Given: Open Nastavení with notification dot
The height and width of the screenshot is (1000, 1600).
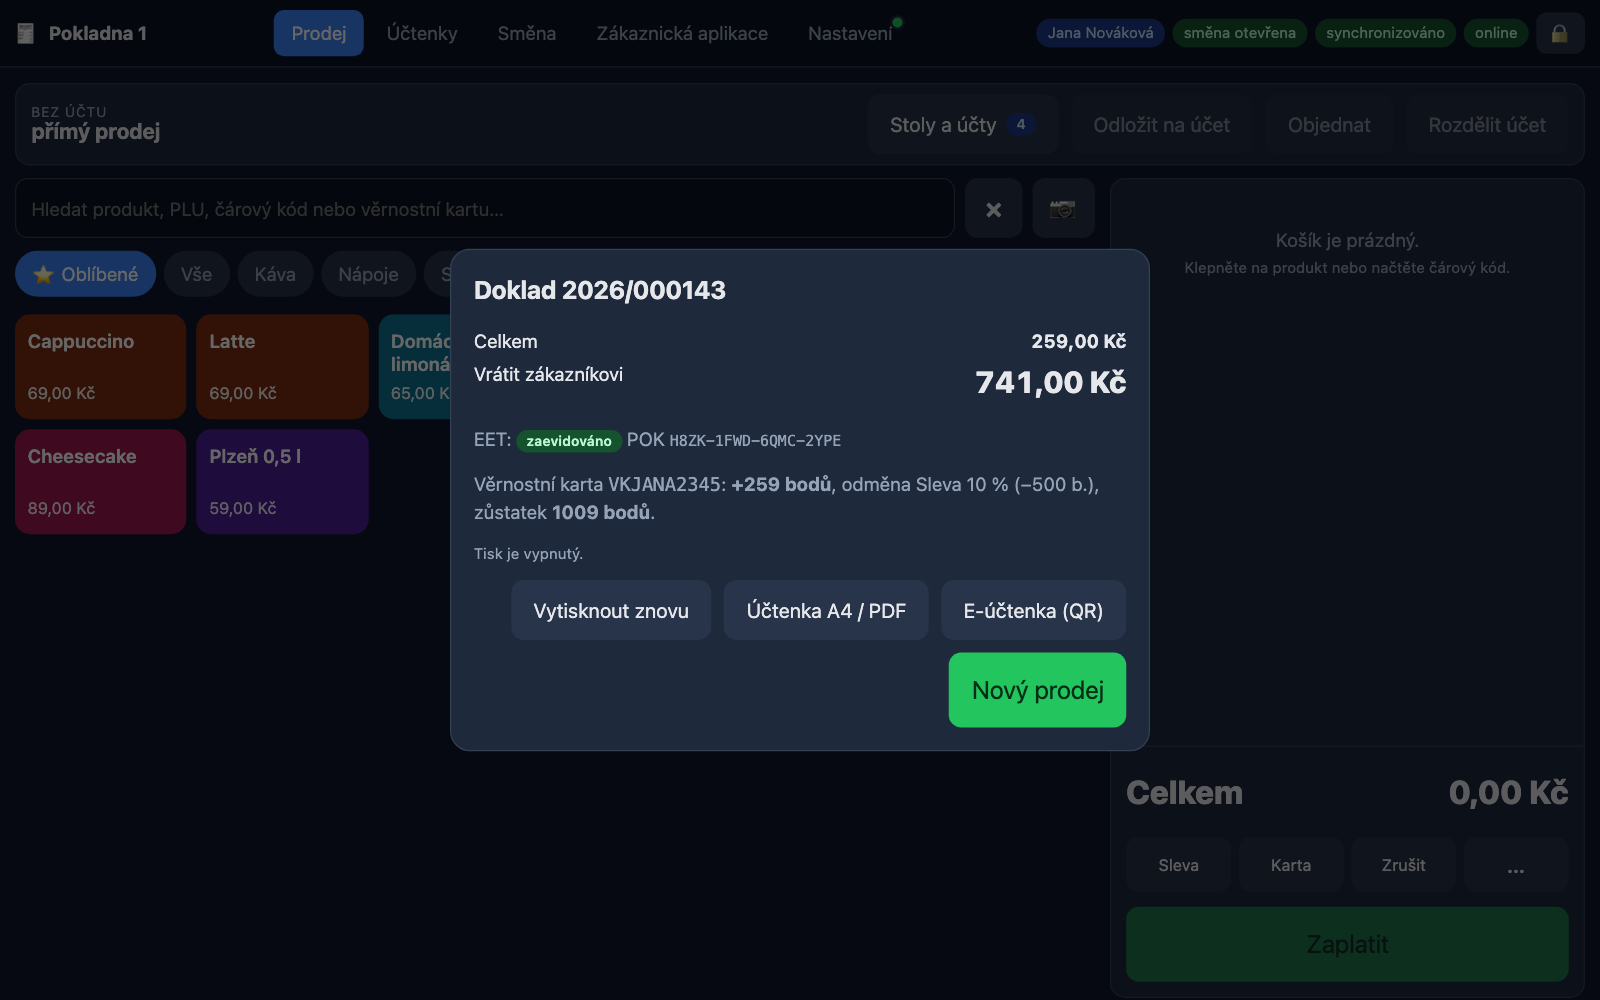Looking at the screenshot, I should [850, 33].
